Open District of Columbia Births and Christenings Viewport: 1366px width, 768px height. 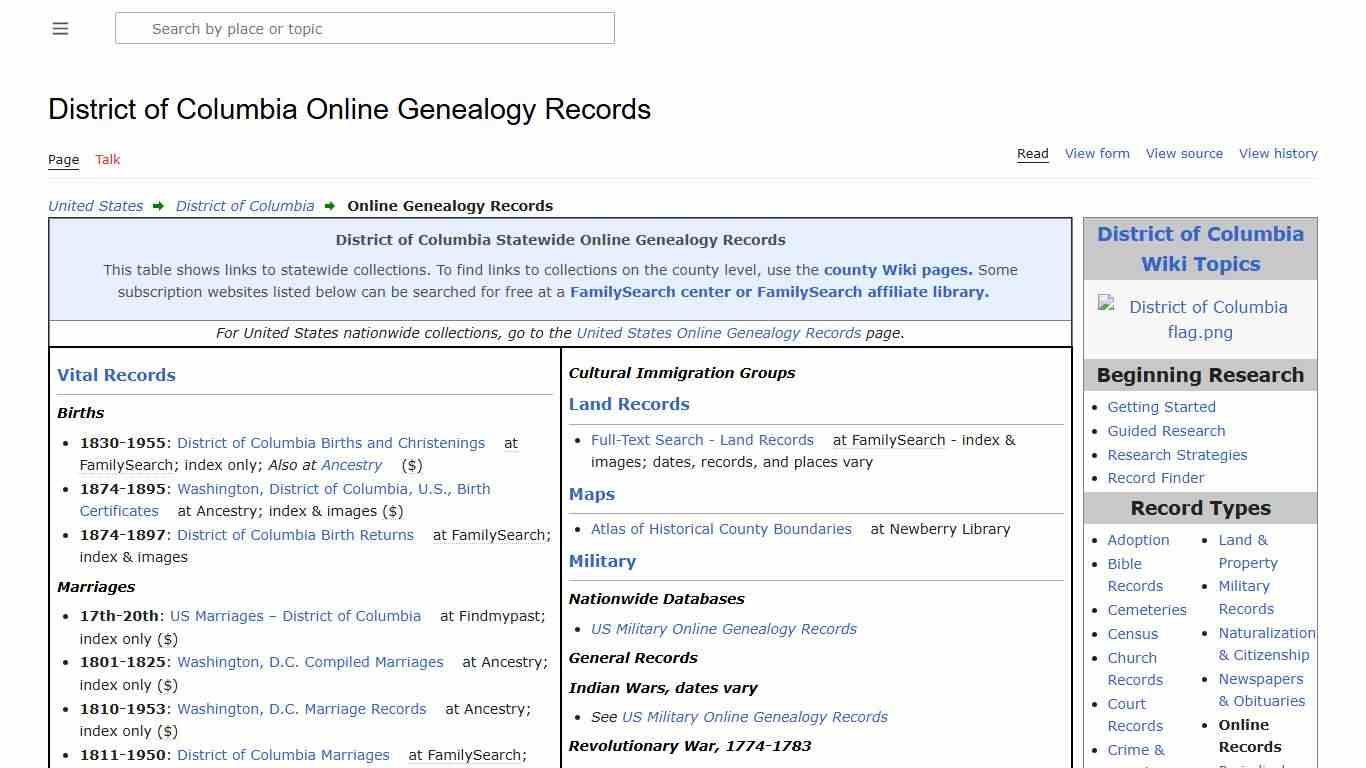[330, 443]
